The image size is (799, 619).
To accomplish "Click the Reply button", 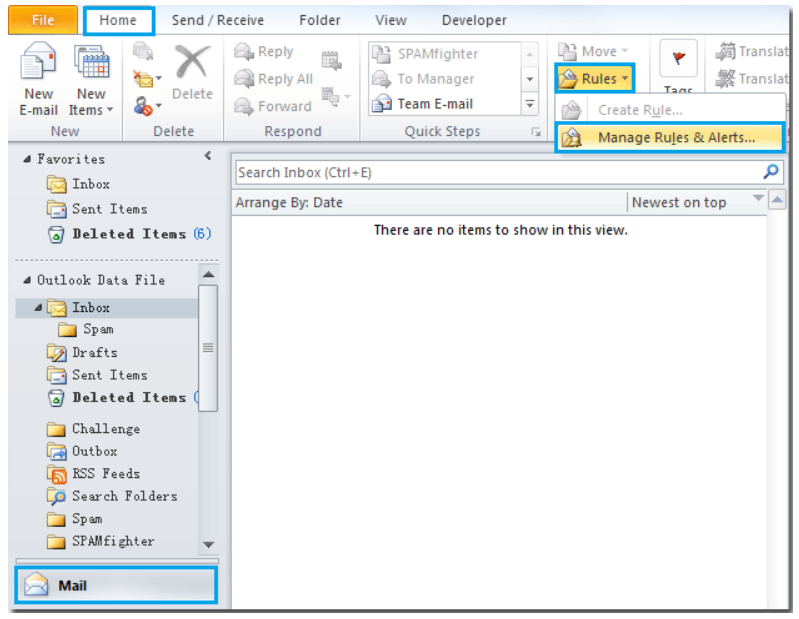I will click(264, 51).
